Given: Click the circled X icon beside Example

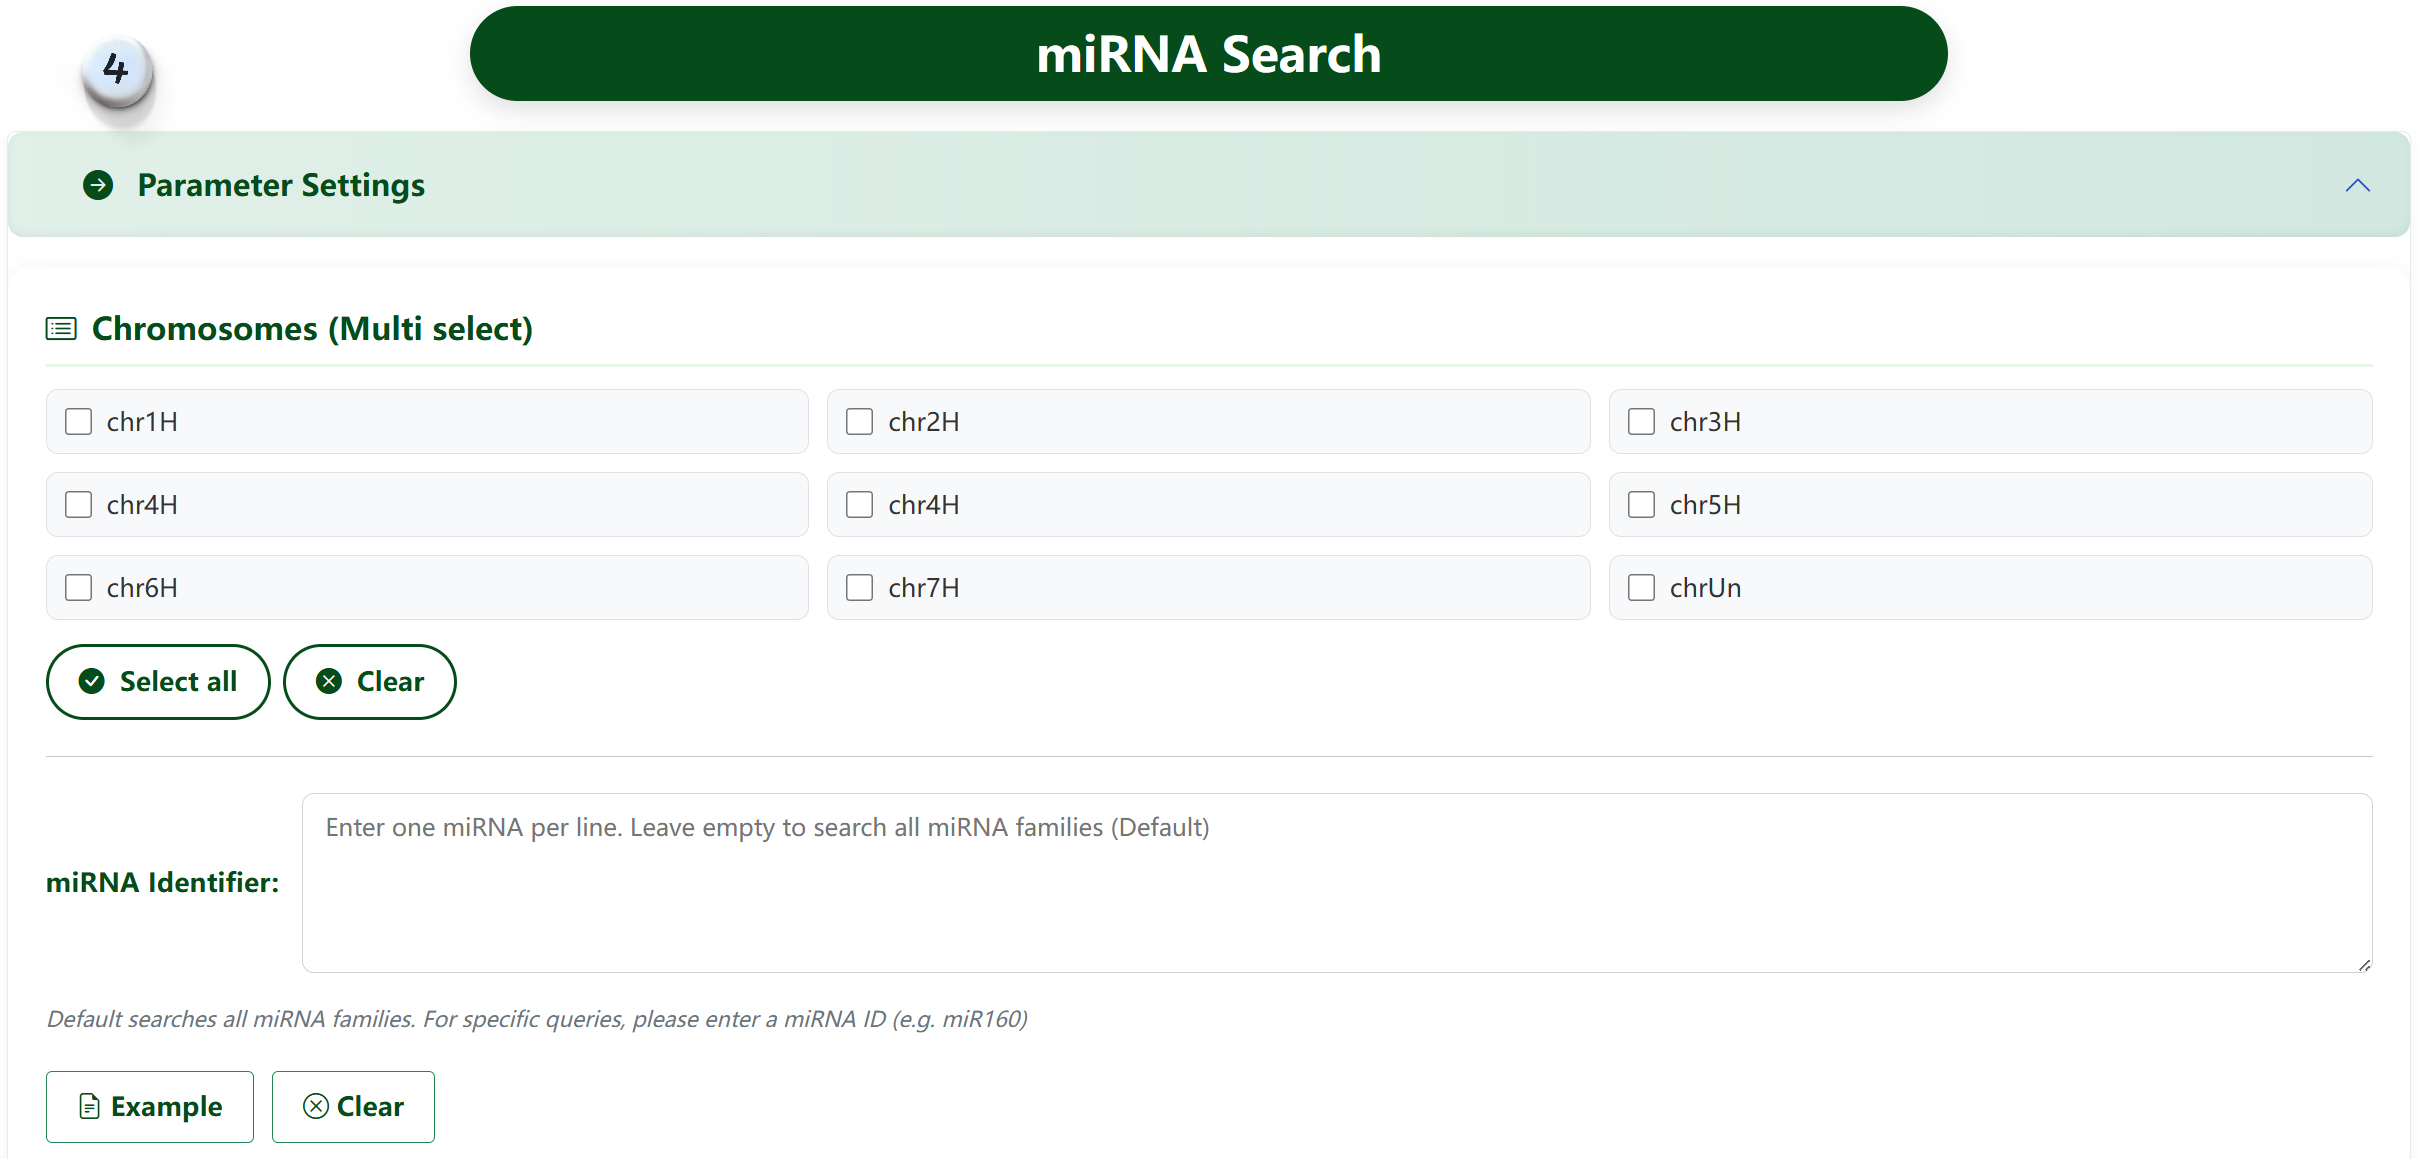Looking at the screenshot, I should click(316, 1106).
